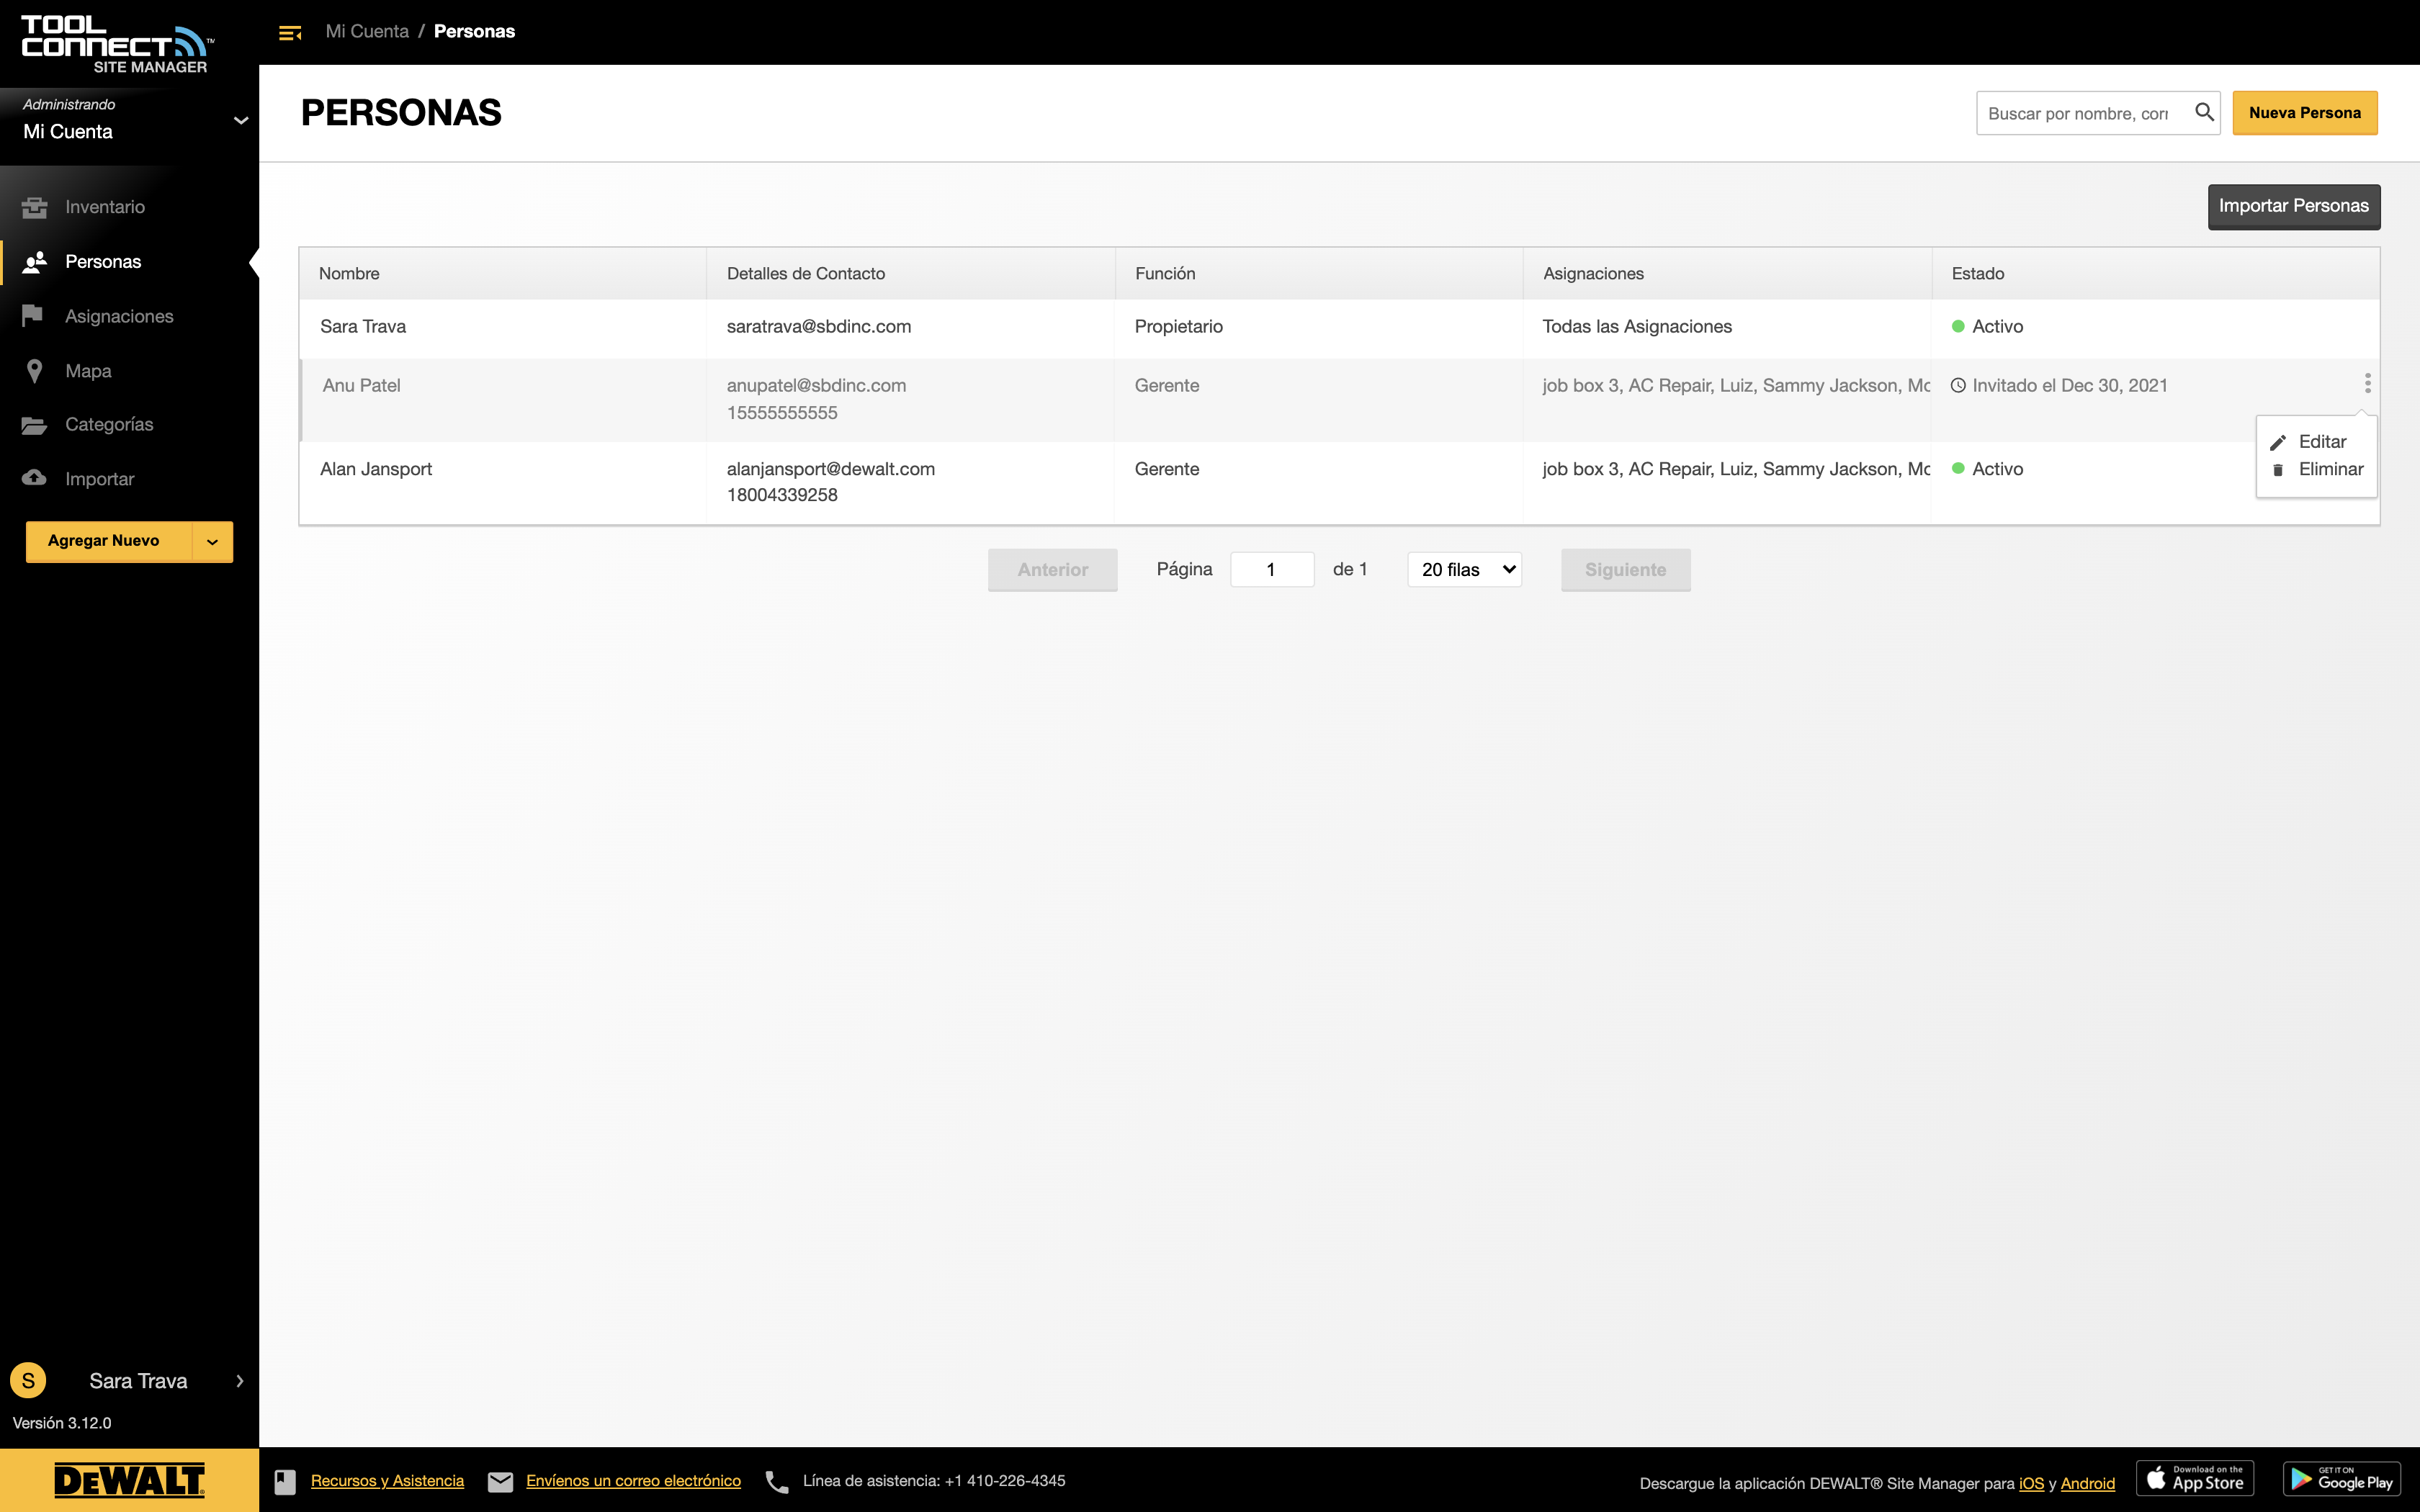Go to Categorías in the sidebar

click(x=109, y=425)
